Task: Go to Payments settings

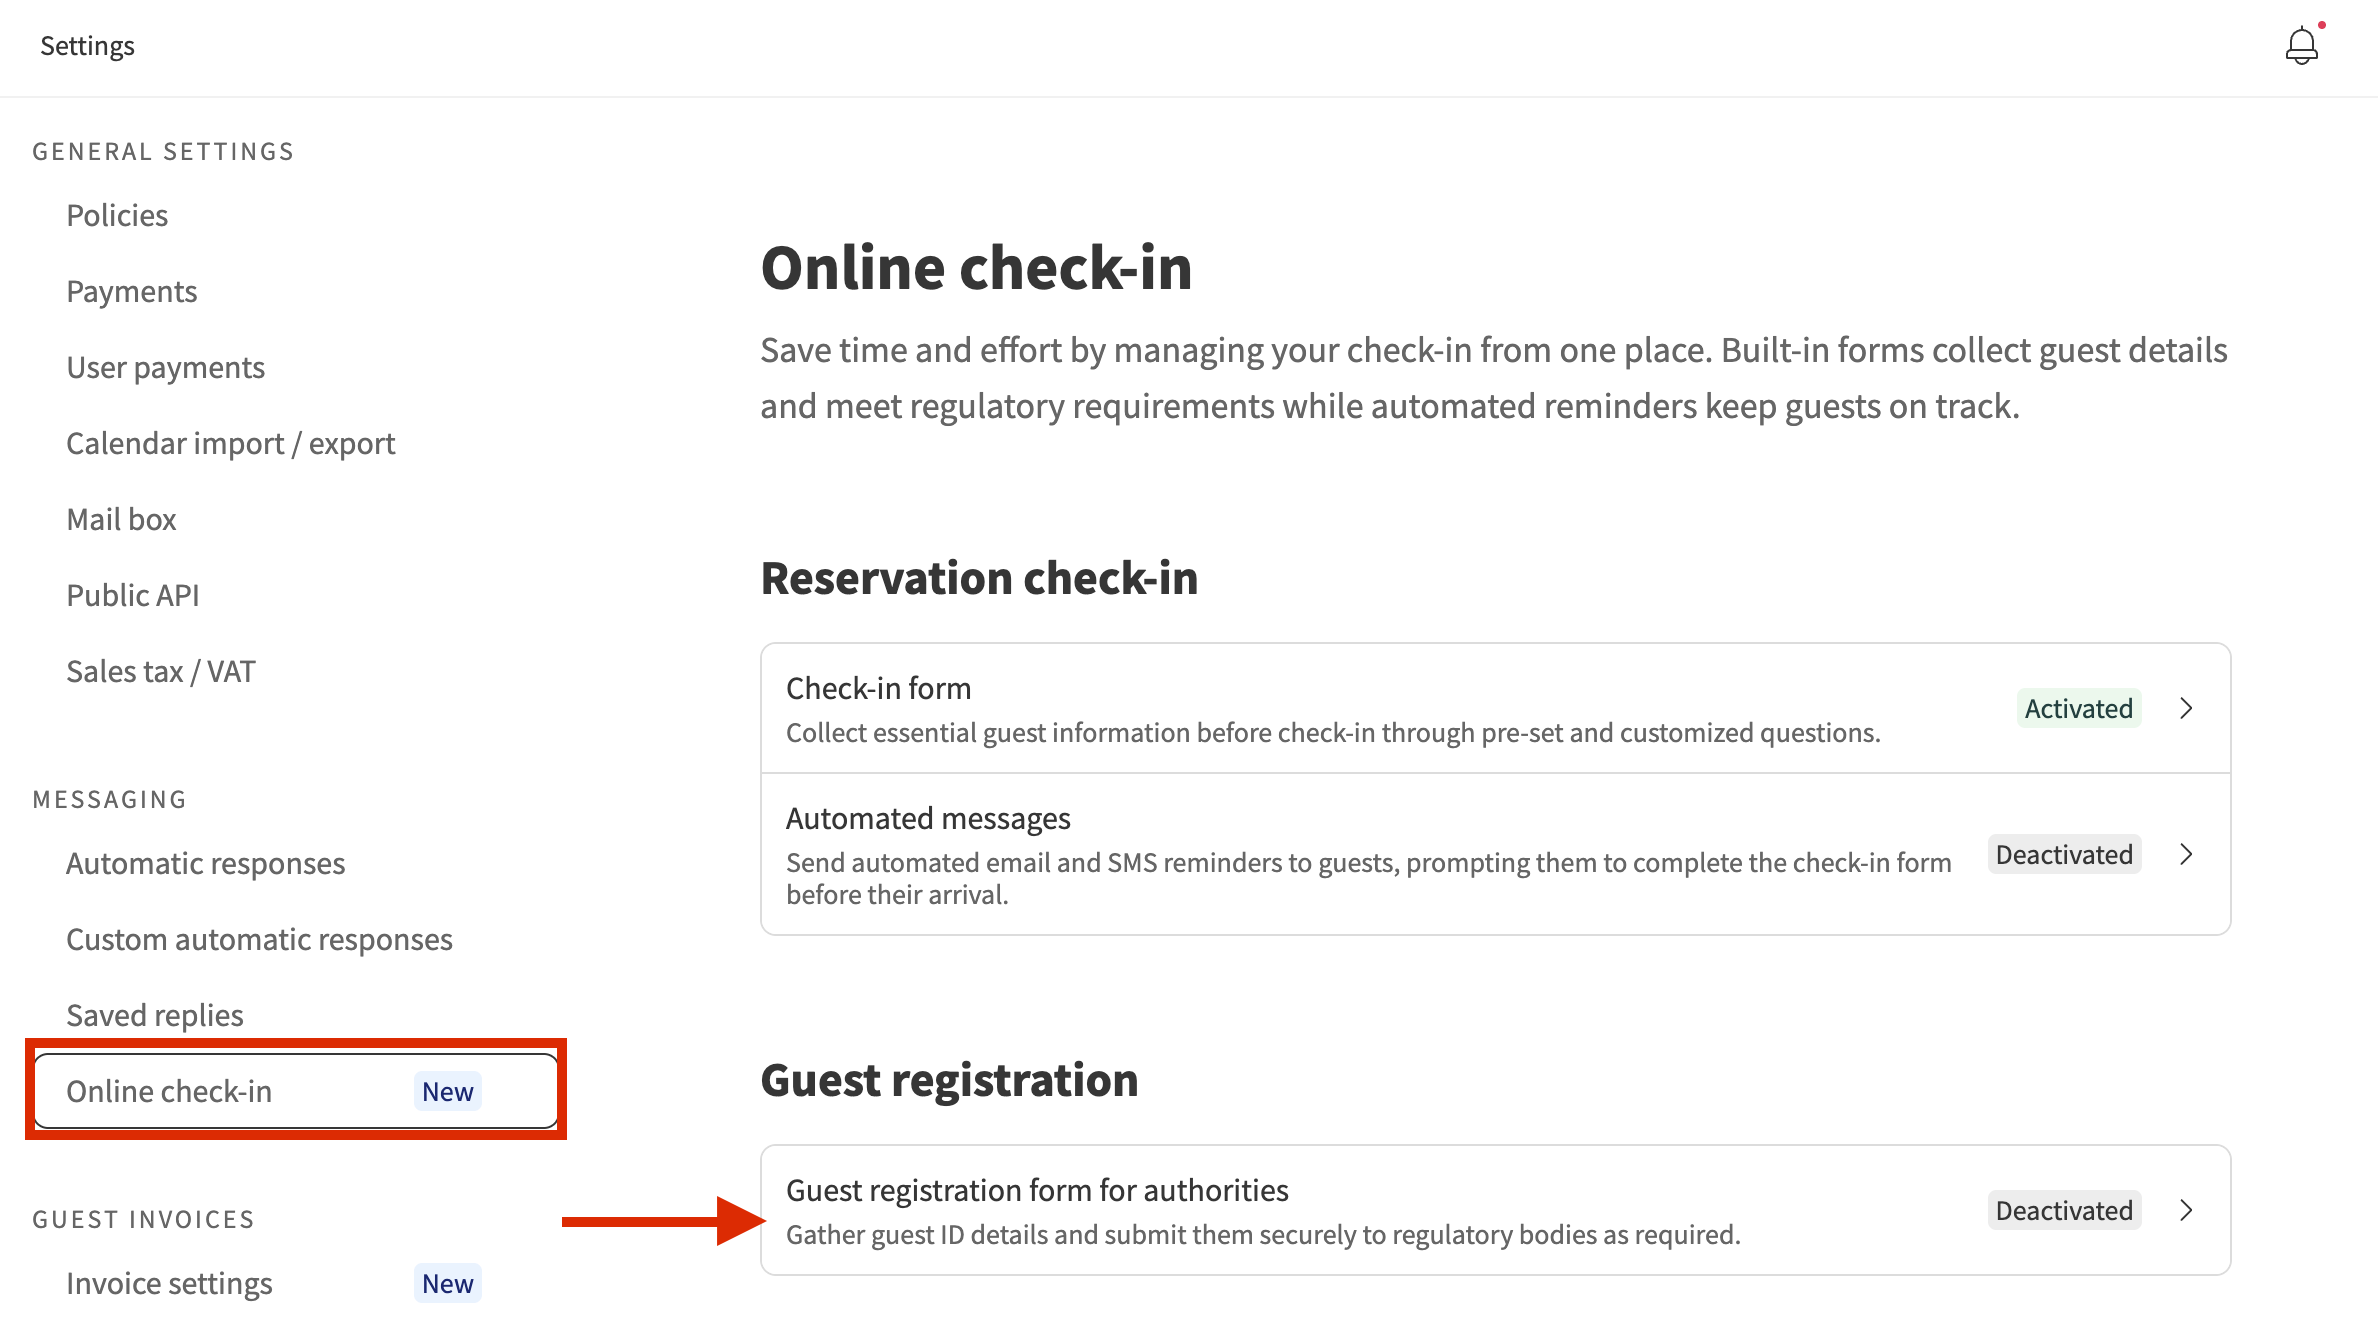Action: coord(131,291)
